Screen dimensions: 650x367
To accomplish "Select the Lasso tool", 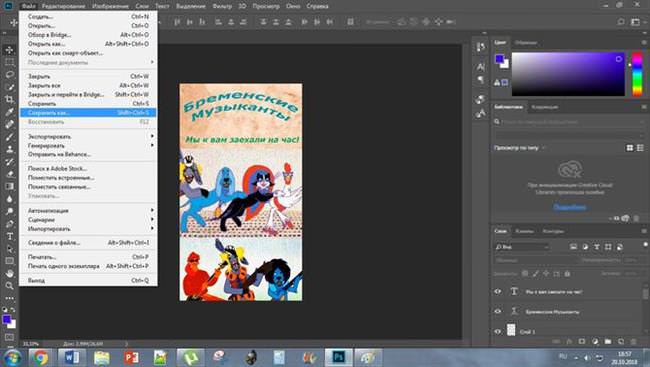I will pos(9,75).
